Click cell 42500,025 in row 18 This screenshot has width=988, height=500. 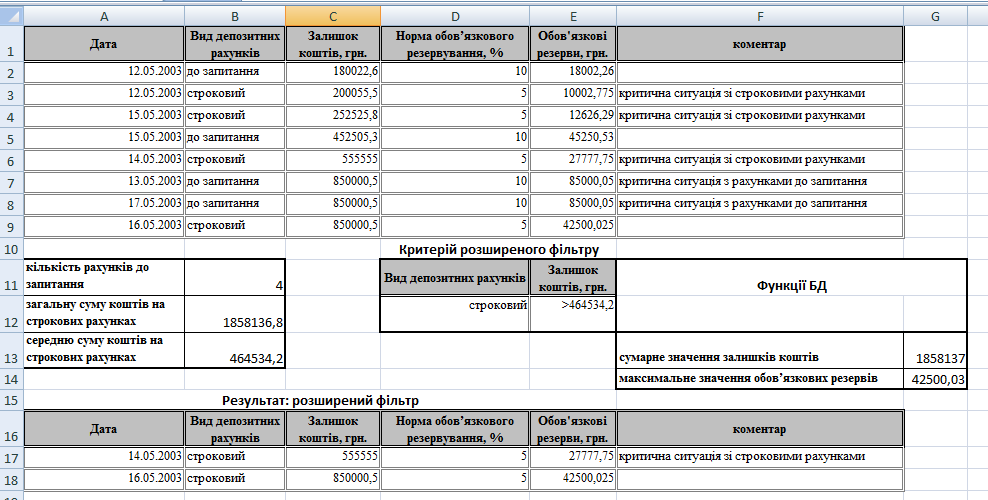click(x=573, y=479)
